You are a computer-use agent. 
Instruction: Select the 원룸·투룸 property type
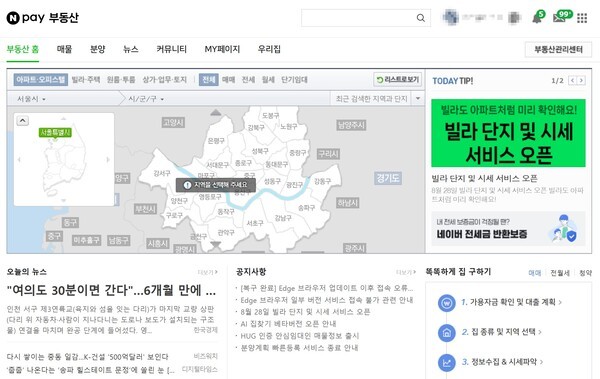coord(121,80)
